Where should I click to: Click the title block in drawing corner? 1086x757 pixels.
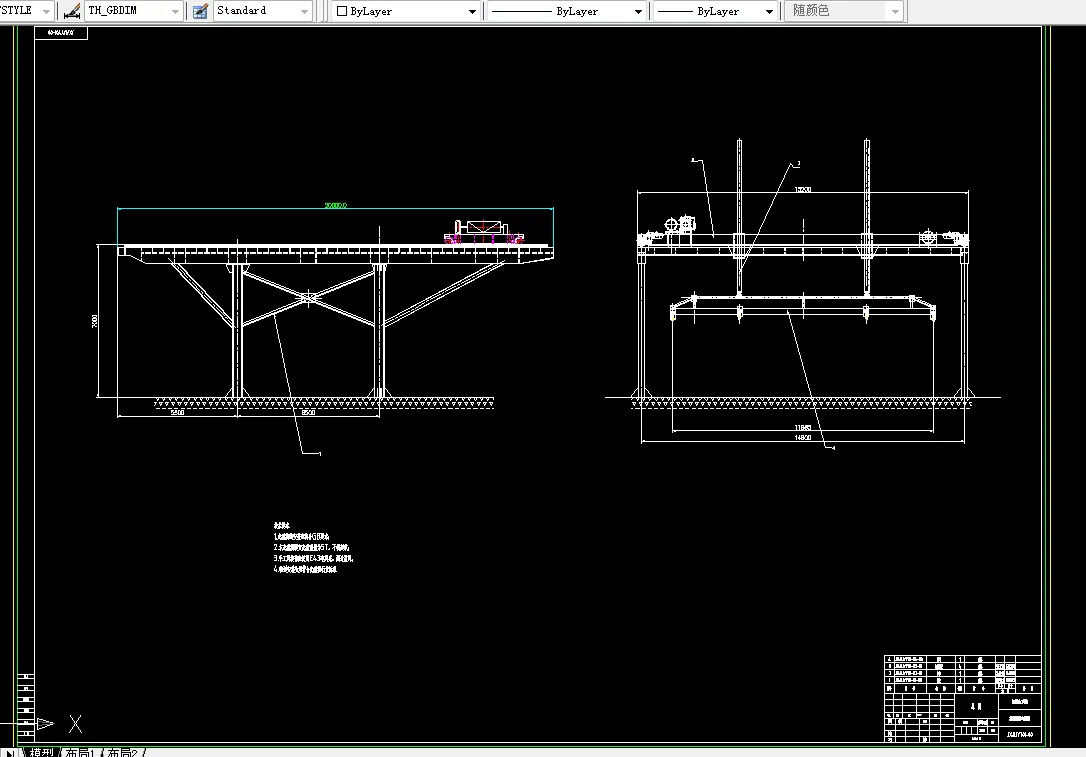pyautogui.click(x=963, y=698)
